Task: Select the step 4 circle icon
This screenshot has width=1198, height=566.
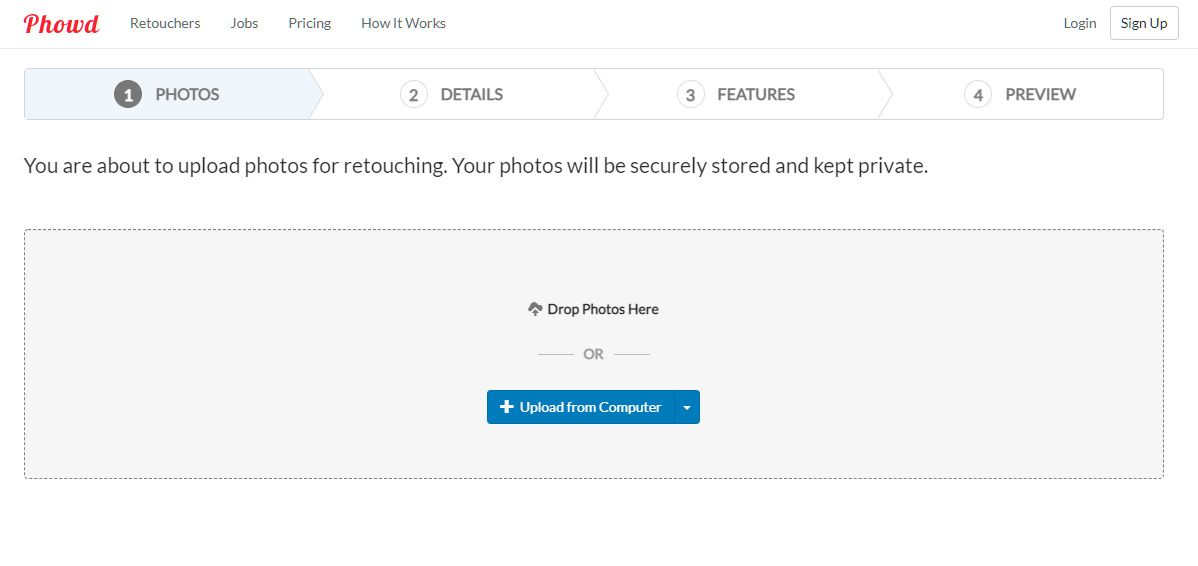Action: [978, 95]
